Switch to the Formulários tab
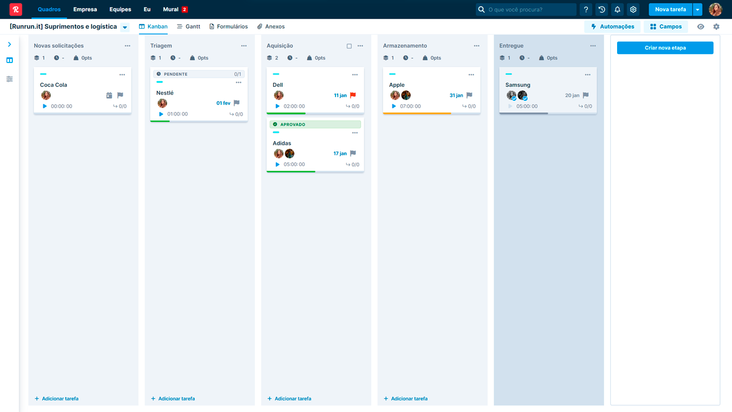 228,27
